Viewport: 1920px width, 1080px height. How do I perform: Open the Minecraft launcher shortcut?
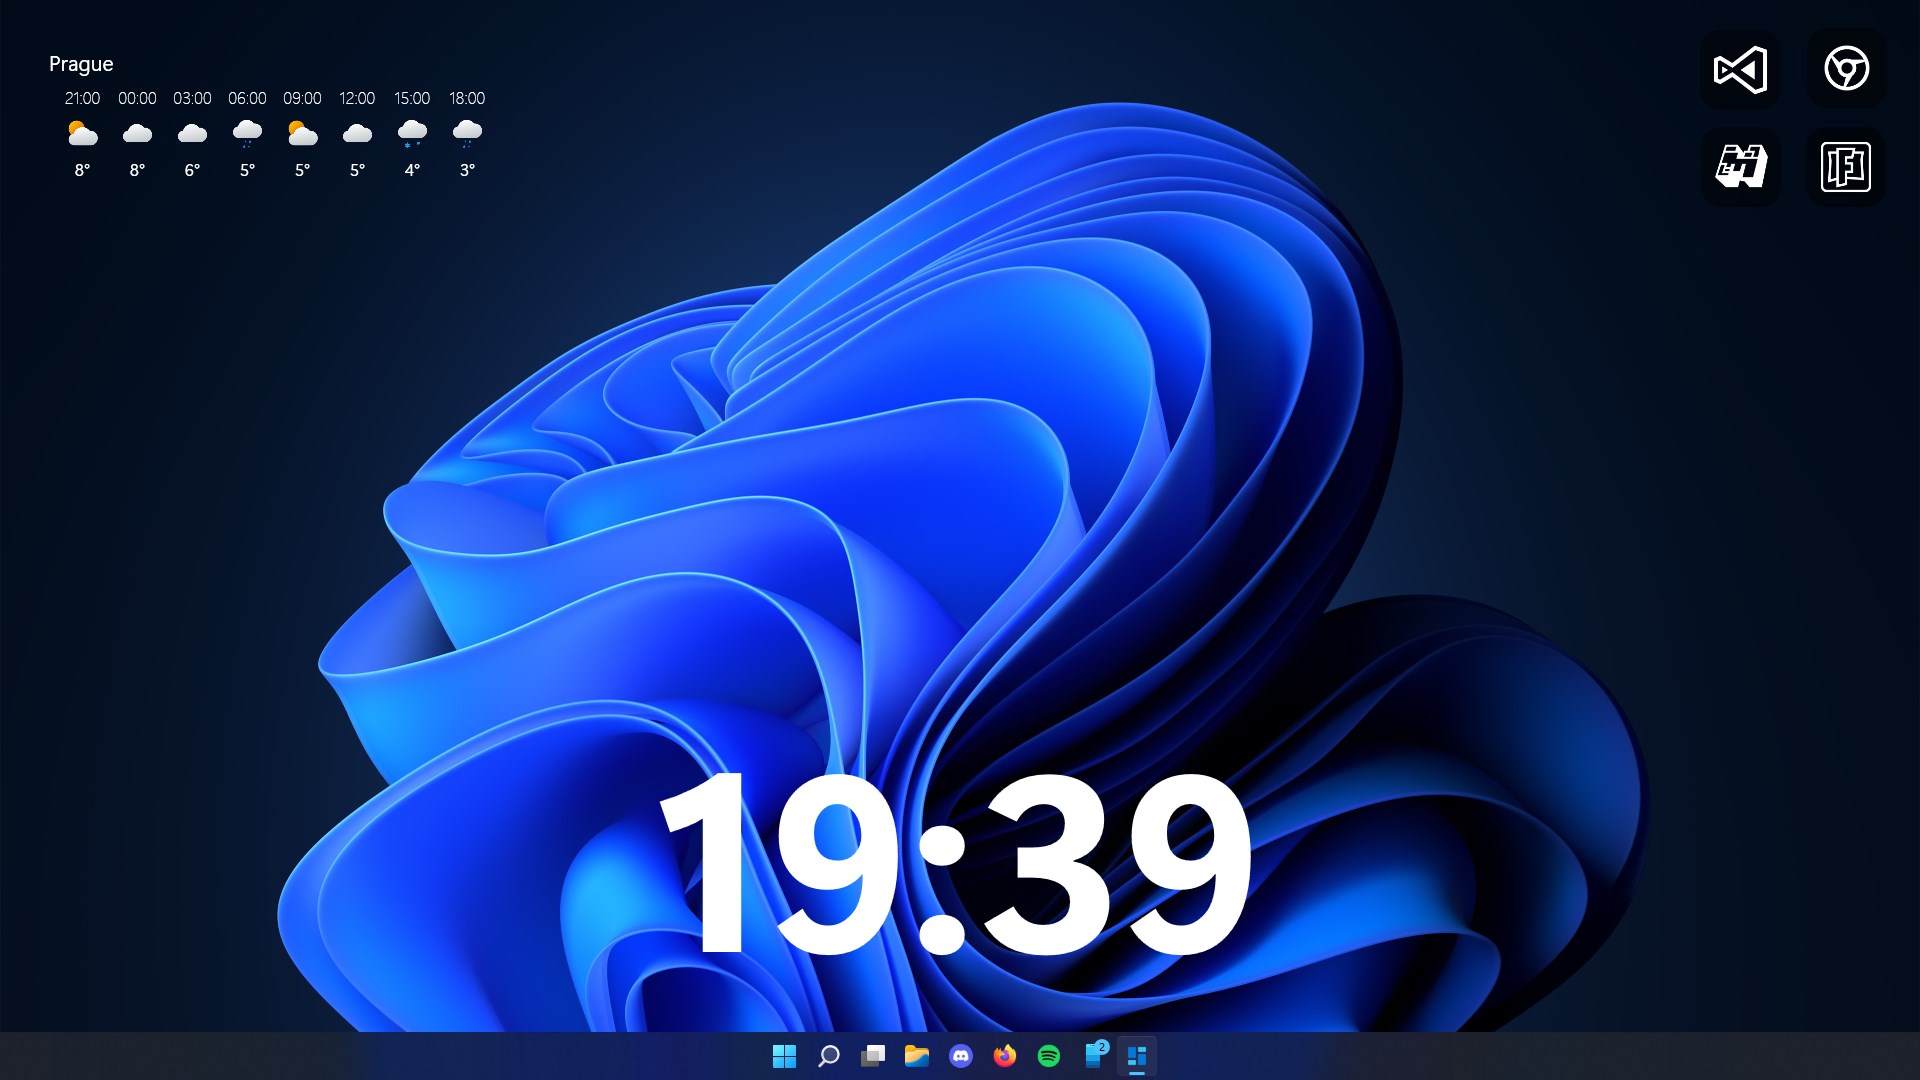coord(1740,167)
